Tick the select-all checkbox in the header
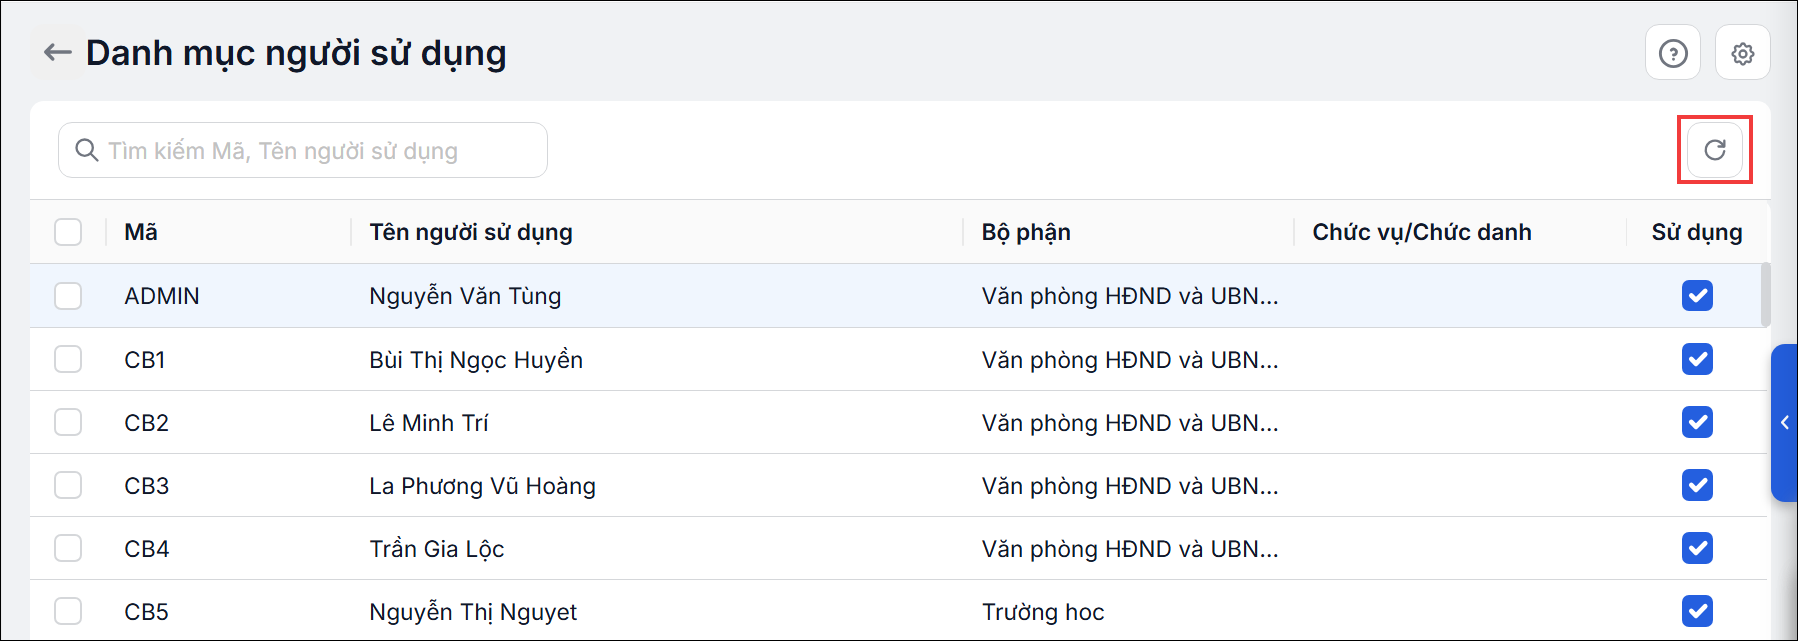Viewport: 1798px width, 641px height. (x=68, y=232)
